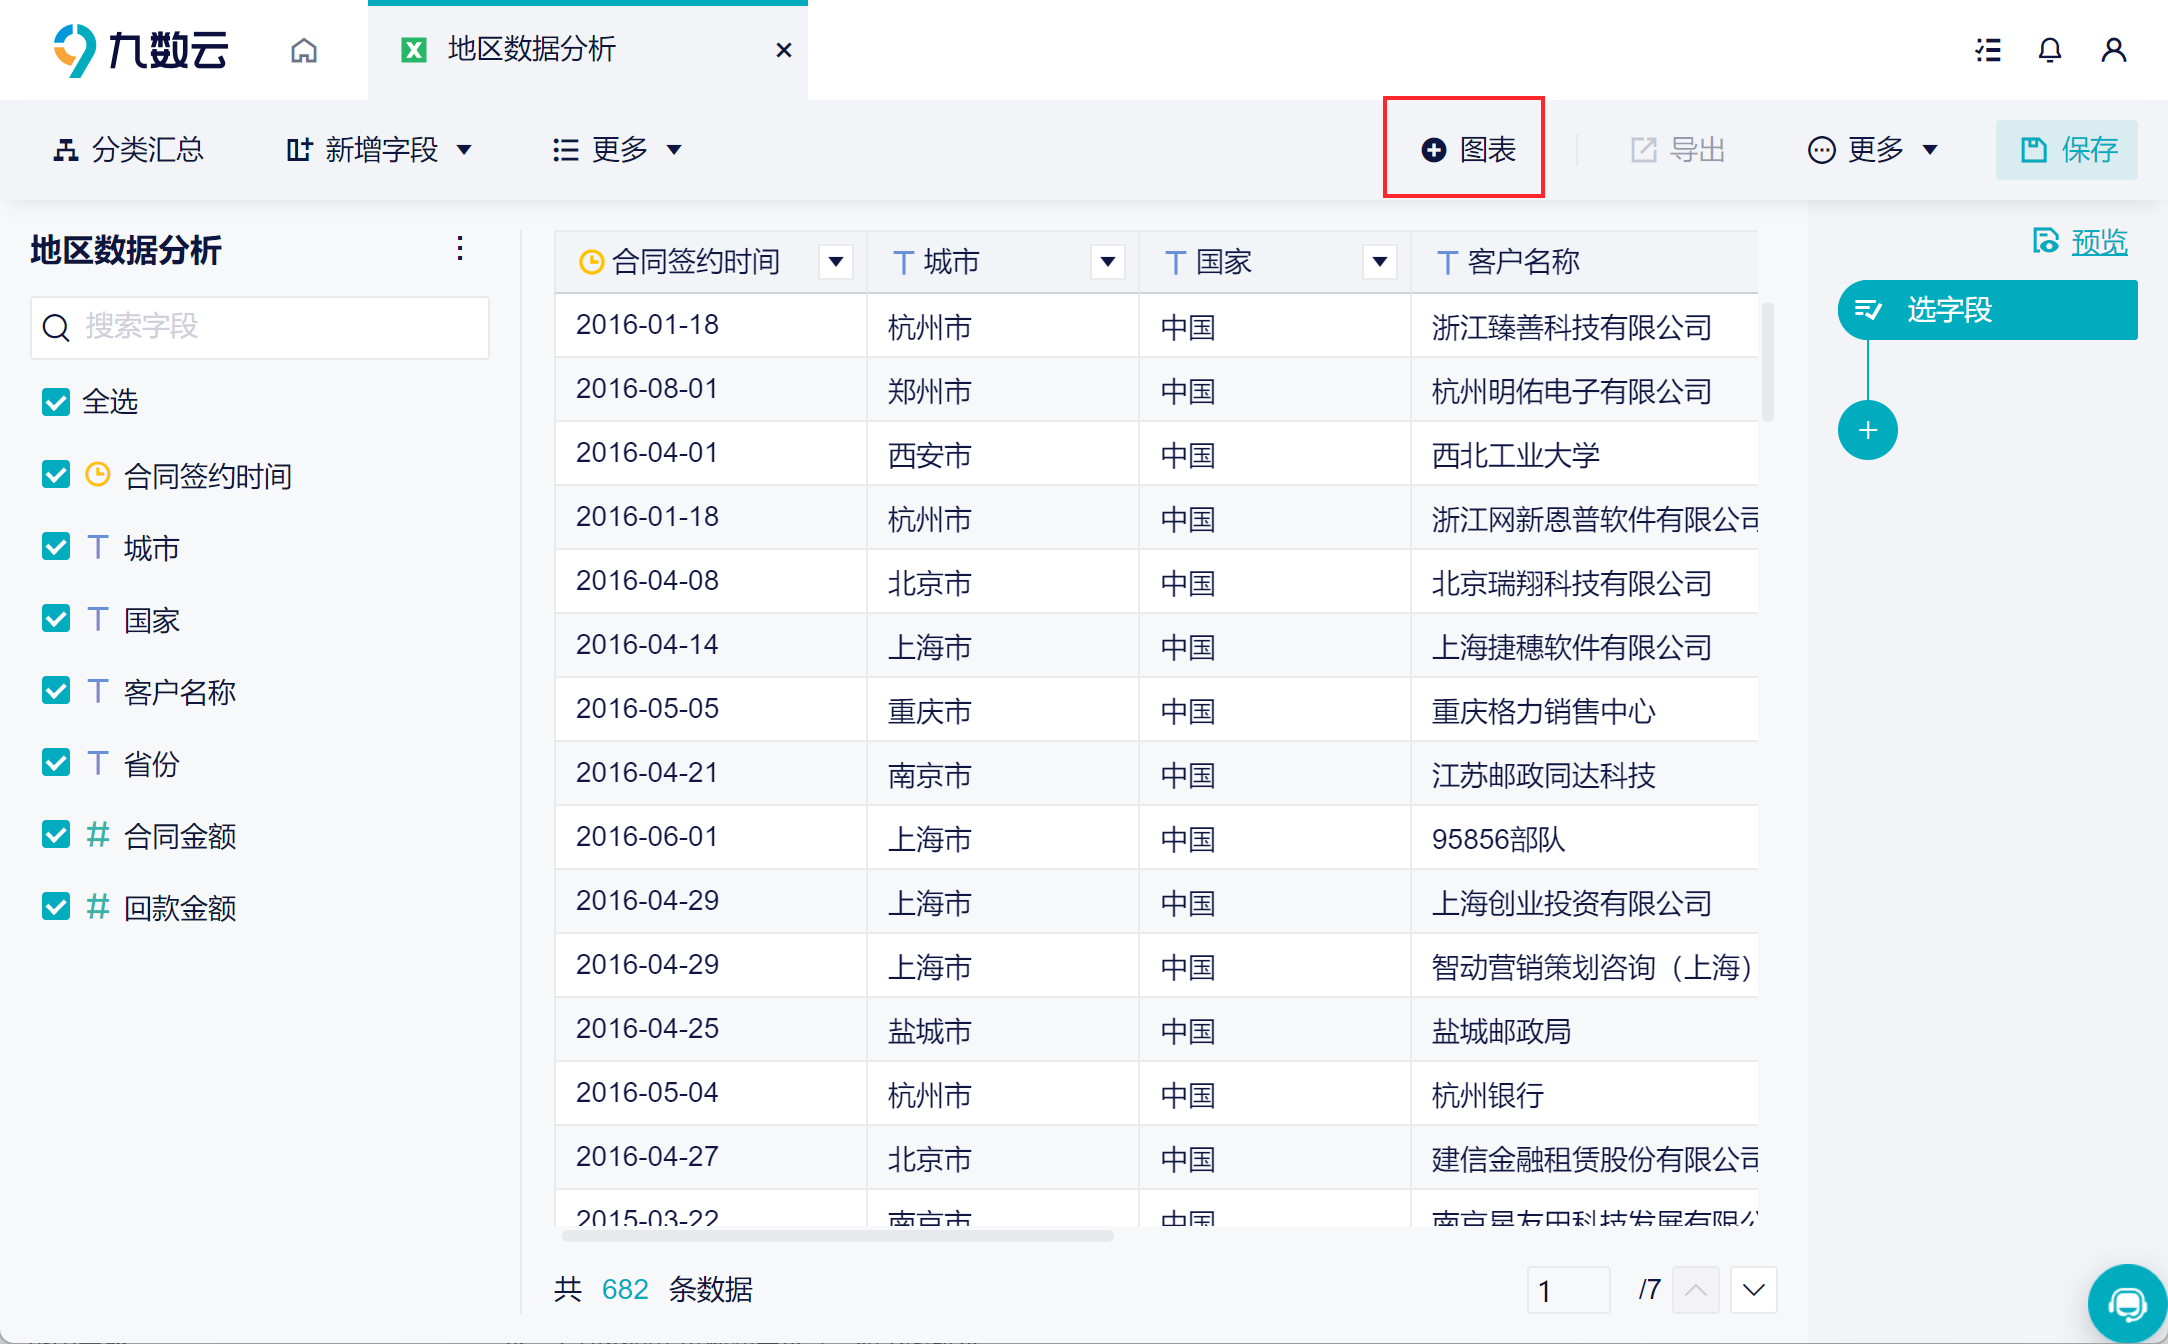Open the 城市 column header dropdown arrow

coord(1107,262)
